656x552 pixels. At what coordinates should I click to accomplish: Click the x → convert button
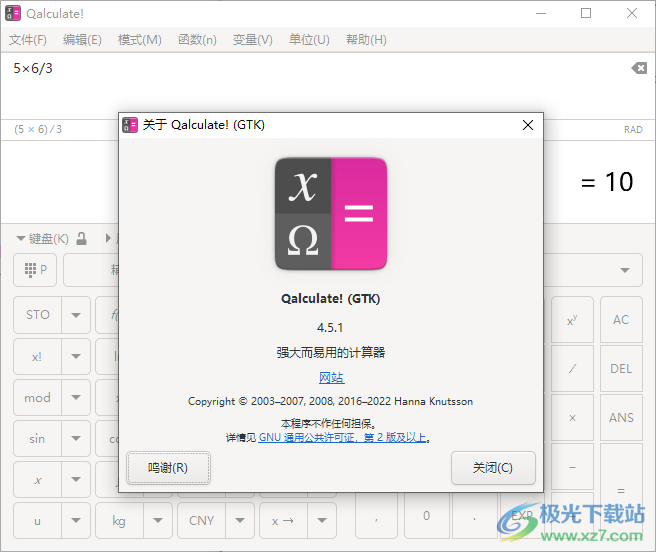tap(283, 521)
